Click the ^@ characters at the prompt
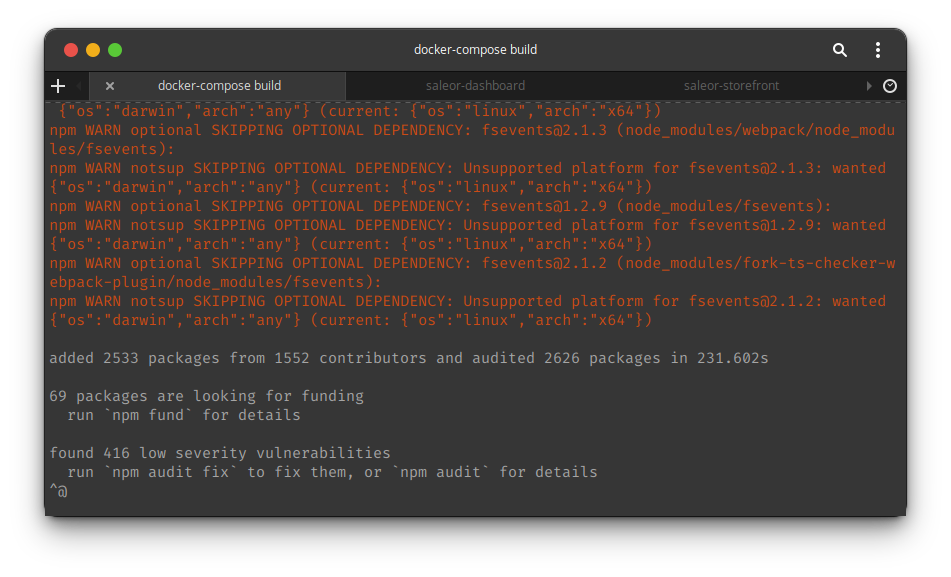Image resolution: width=951 pixels, height=577 pixels. coord(59,490)
